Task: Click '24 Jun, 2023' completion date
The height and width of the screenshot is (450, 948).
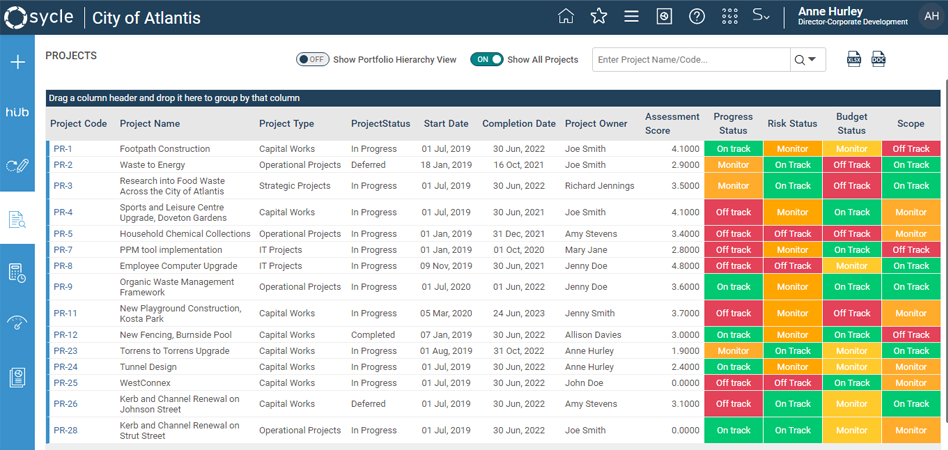Action: coord(519,313)
